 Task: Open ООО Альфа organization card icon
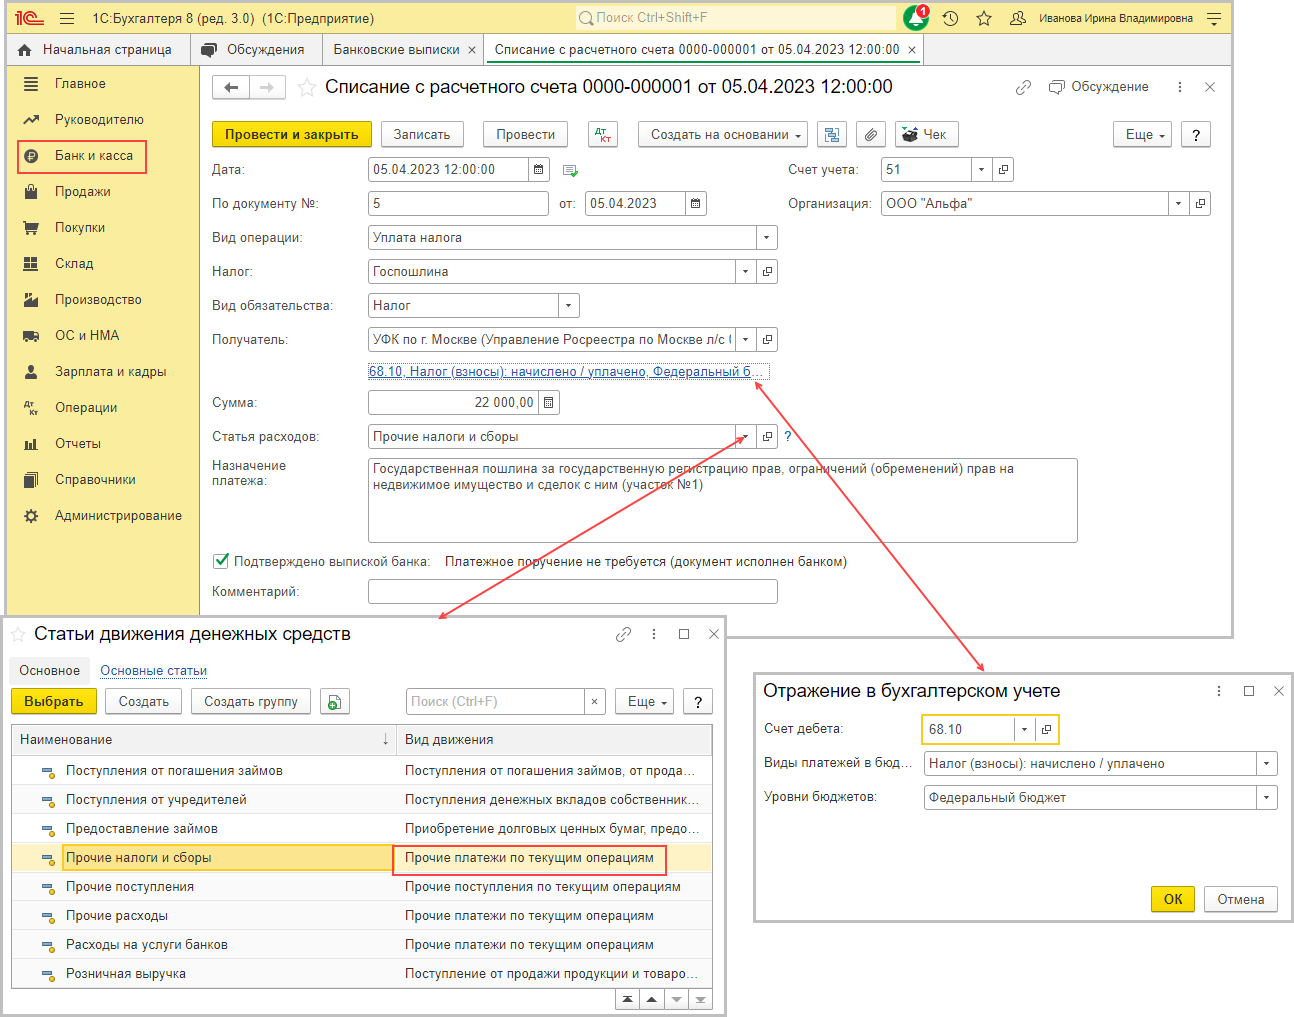(x=1200, y=204)
